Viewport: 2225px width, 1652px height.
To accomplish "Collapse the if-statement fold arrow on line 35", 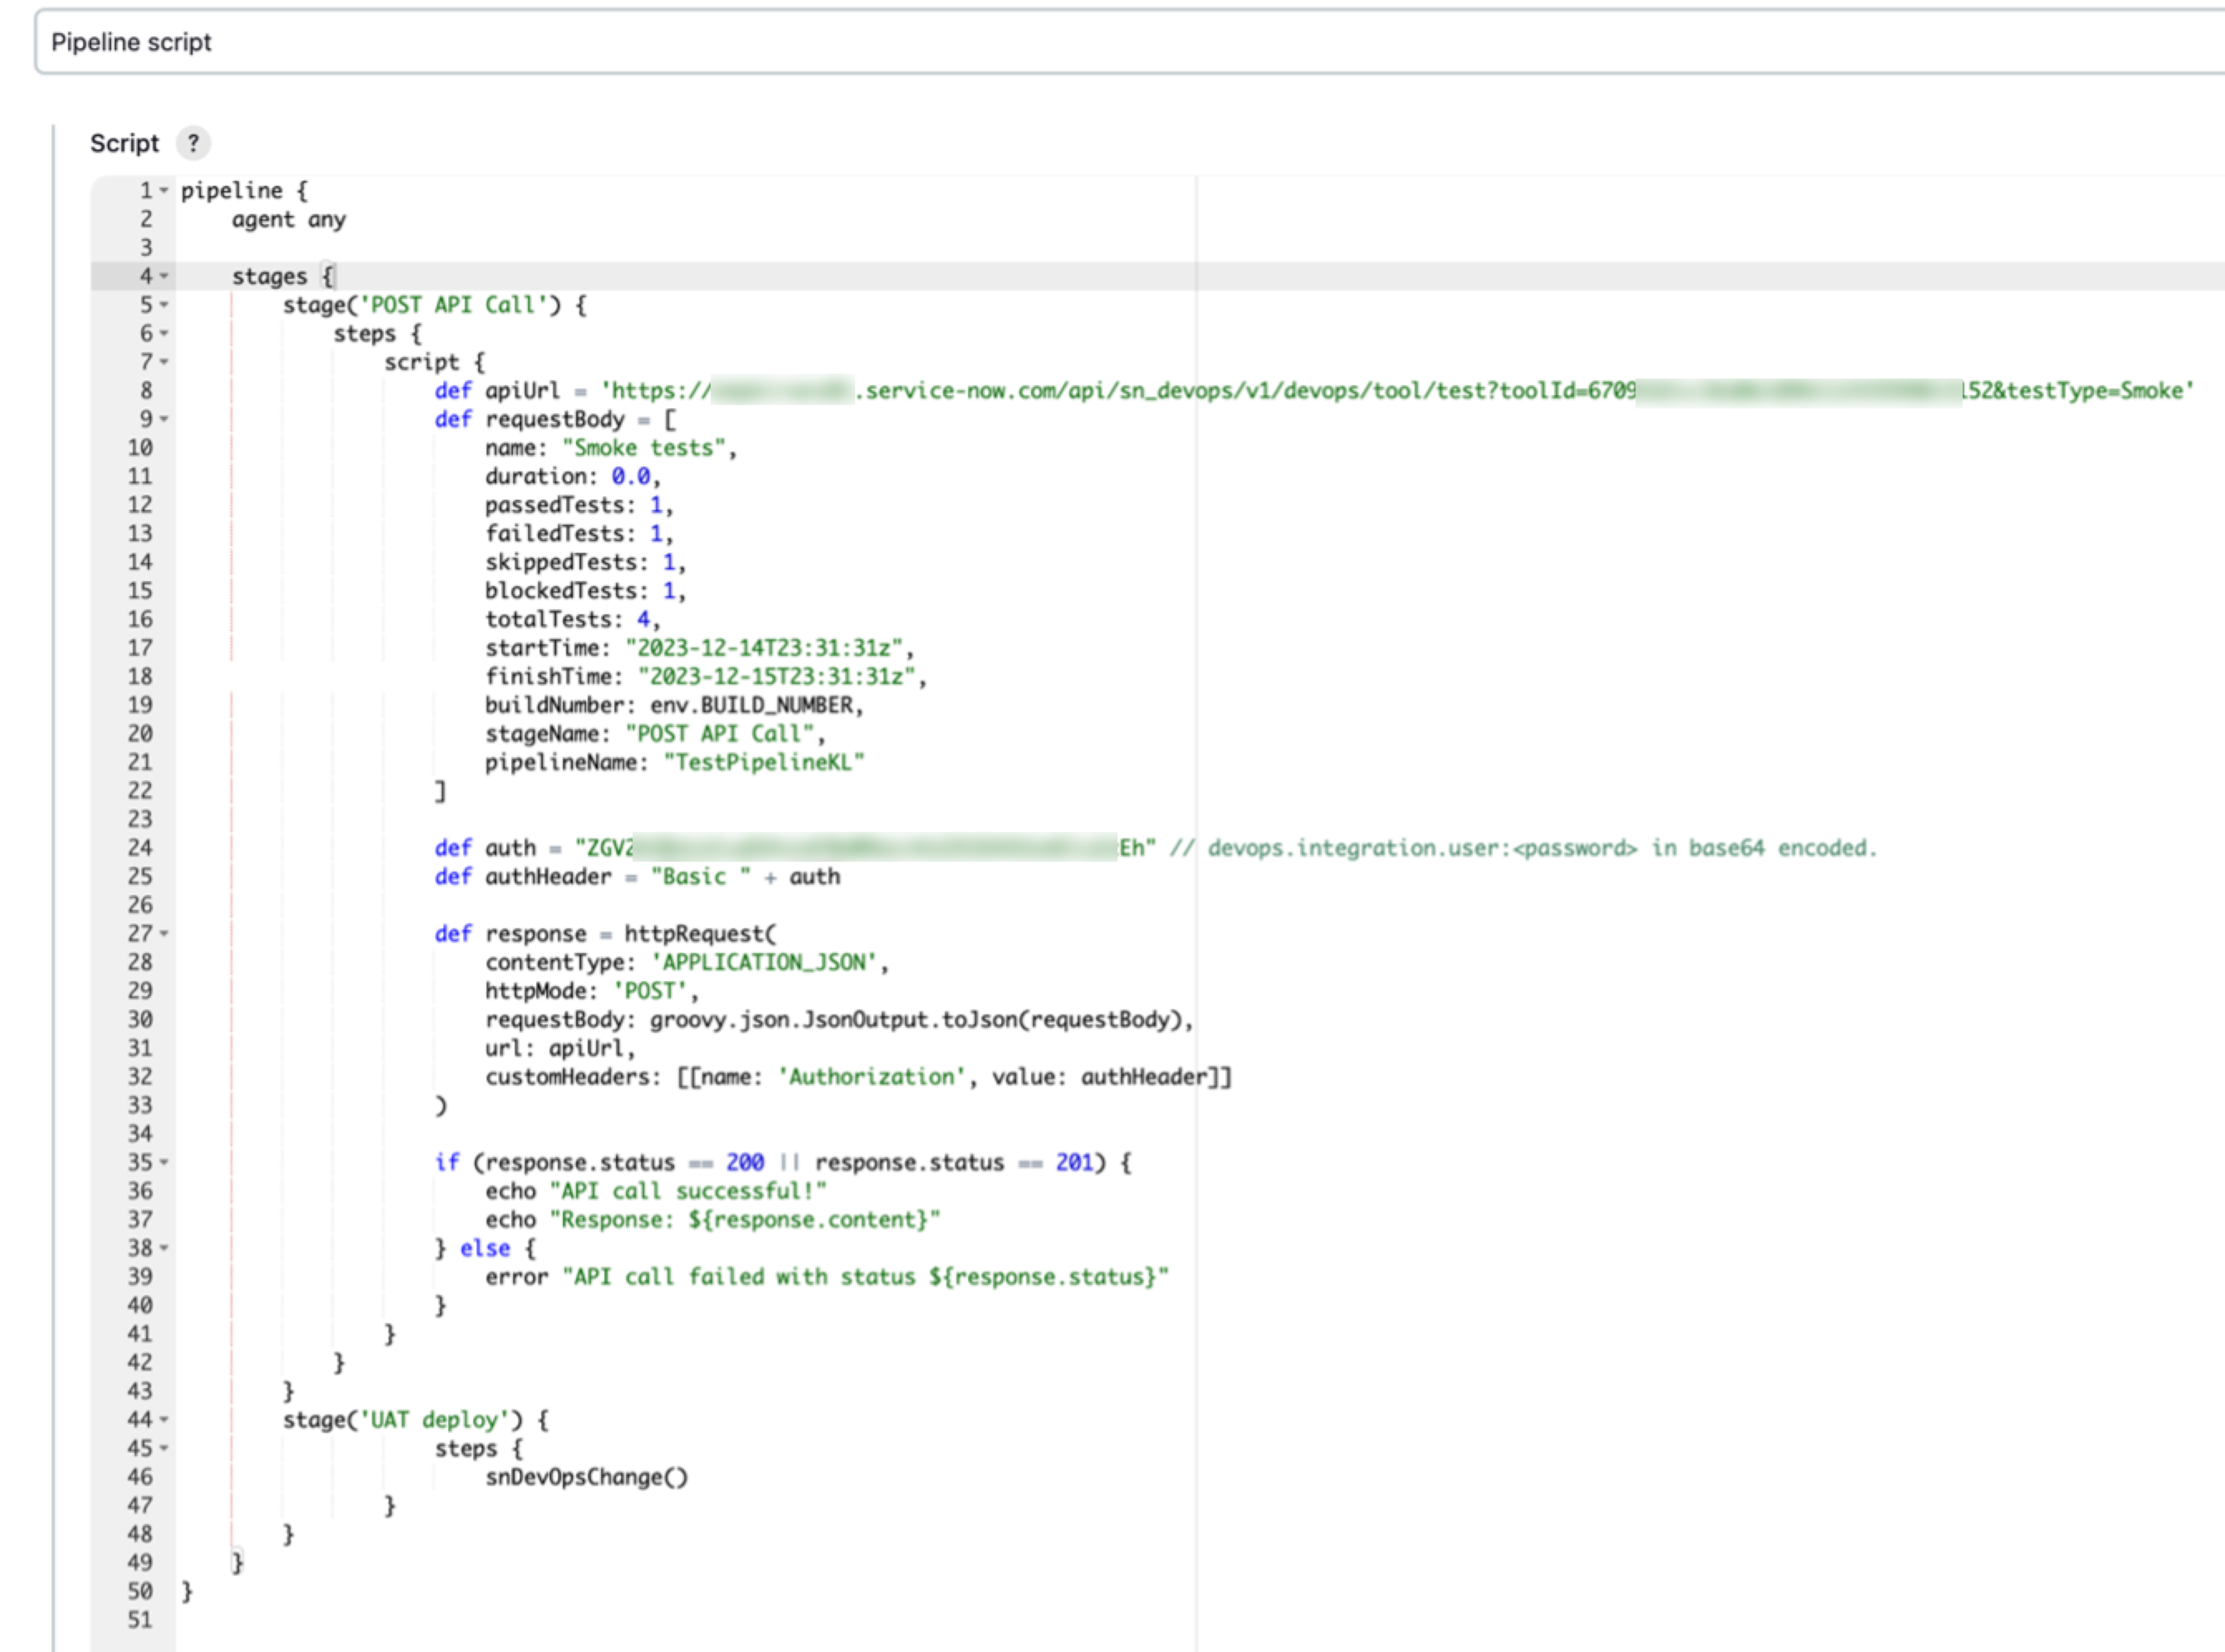I will 164,1163.
